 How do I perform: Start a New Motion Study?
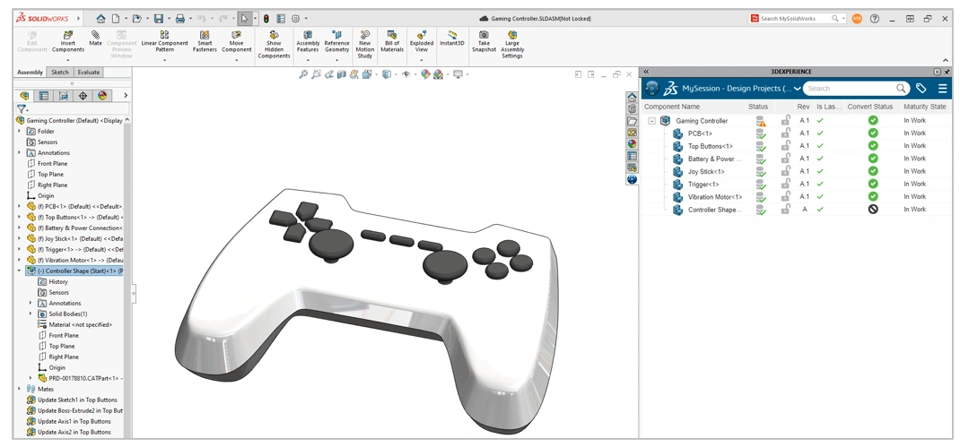(x=365, y=45)
